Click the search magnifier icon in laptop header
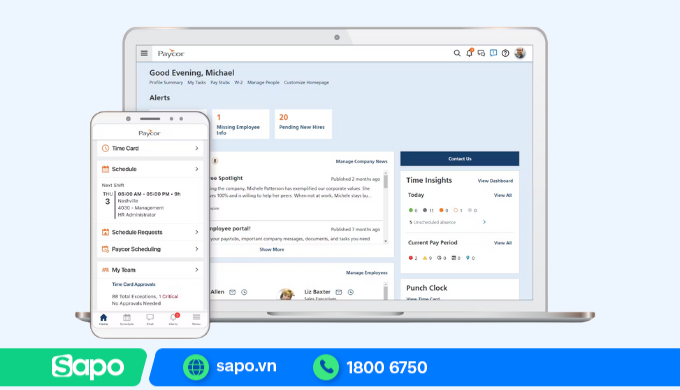 tap(457, 53)
